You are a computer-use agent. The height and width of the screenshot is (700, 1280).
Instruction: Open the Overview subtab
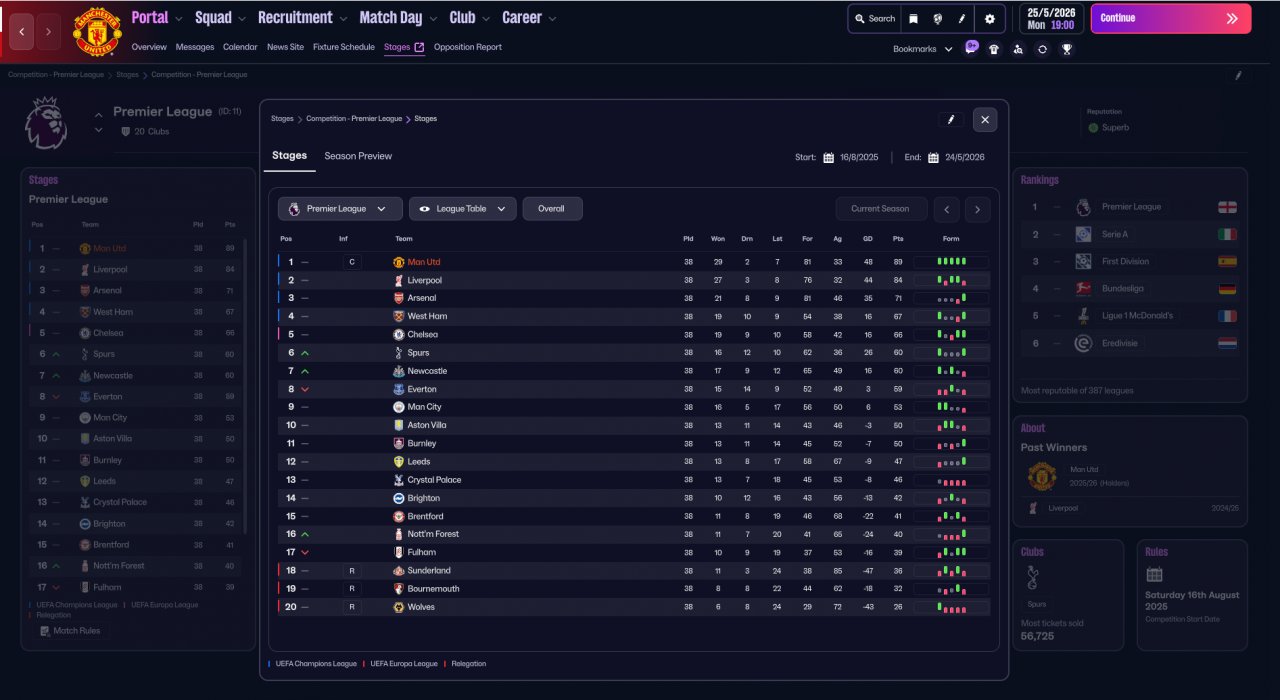pyautogui.click(x=149, y=47)
